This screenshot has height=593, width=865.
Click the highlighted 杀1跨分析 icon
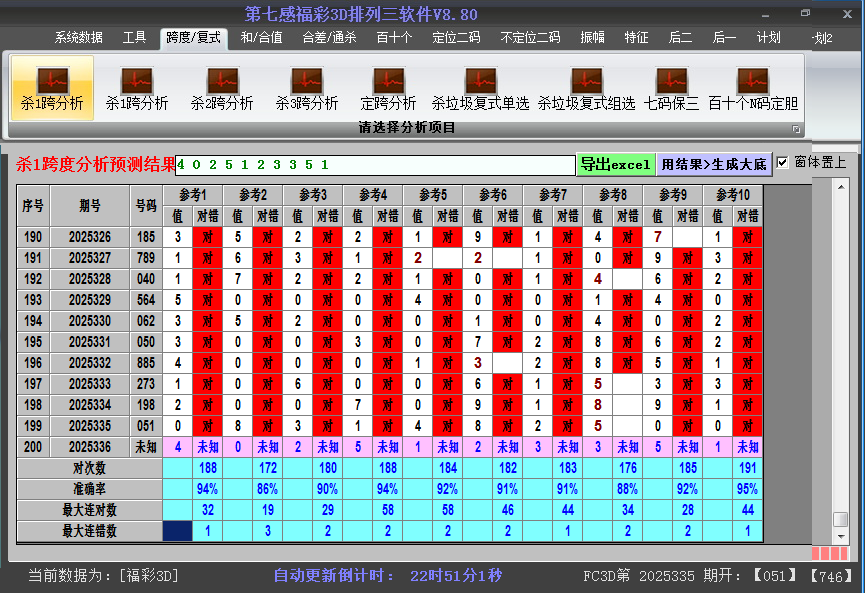point(52,88)
